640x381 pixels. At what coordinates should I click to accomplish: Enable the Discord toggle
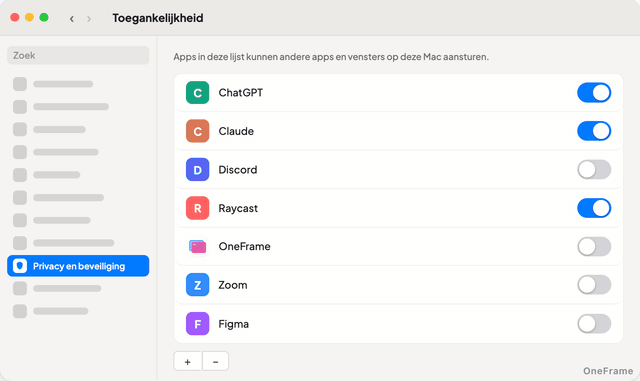pyautogui.click(x=594, y=169)
